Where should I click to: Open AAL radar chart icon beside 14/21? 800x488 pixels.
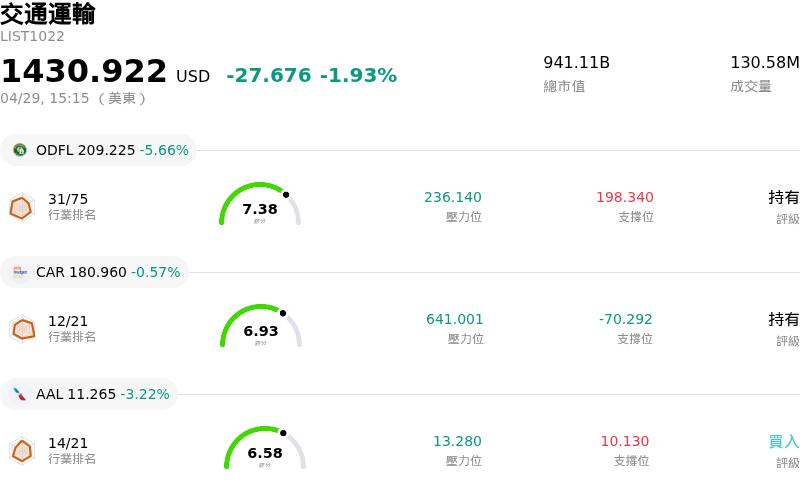click(x=22, y=451)
